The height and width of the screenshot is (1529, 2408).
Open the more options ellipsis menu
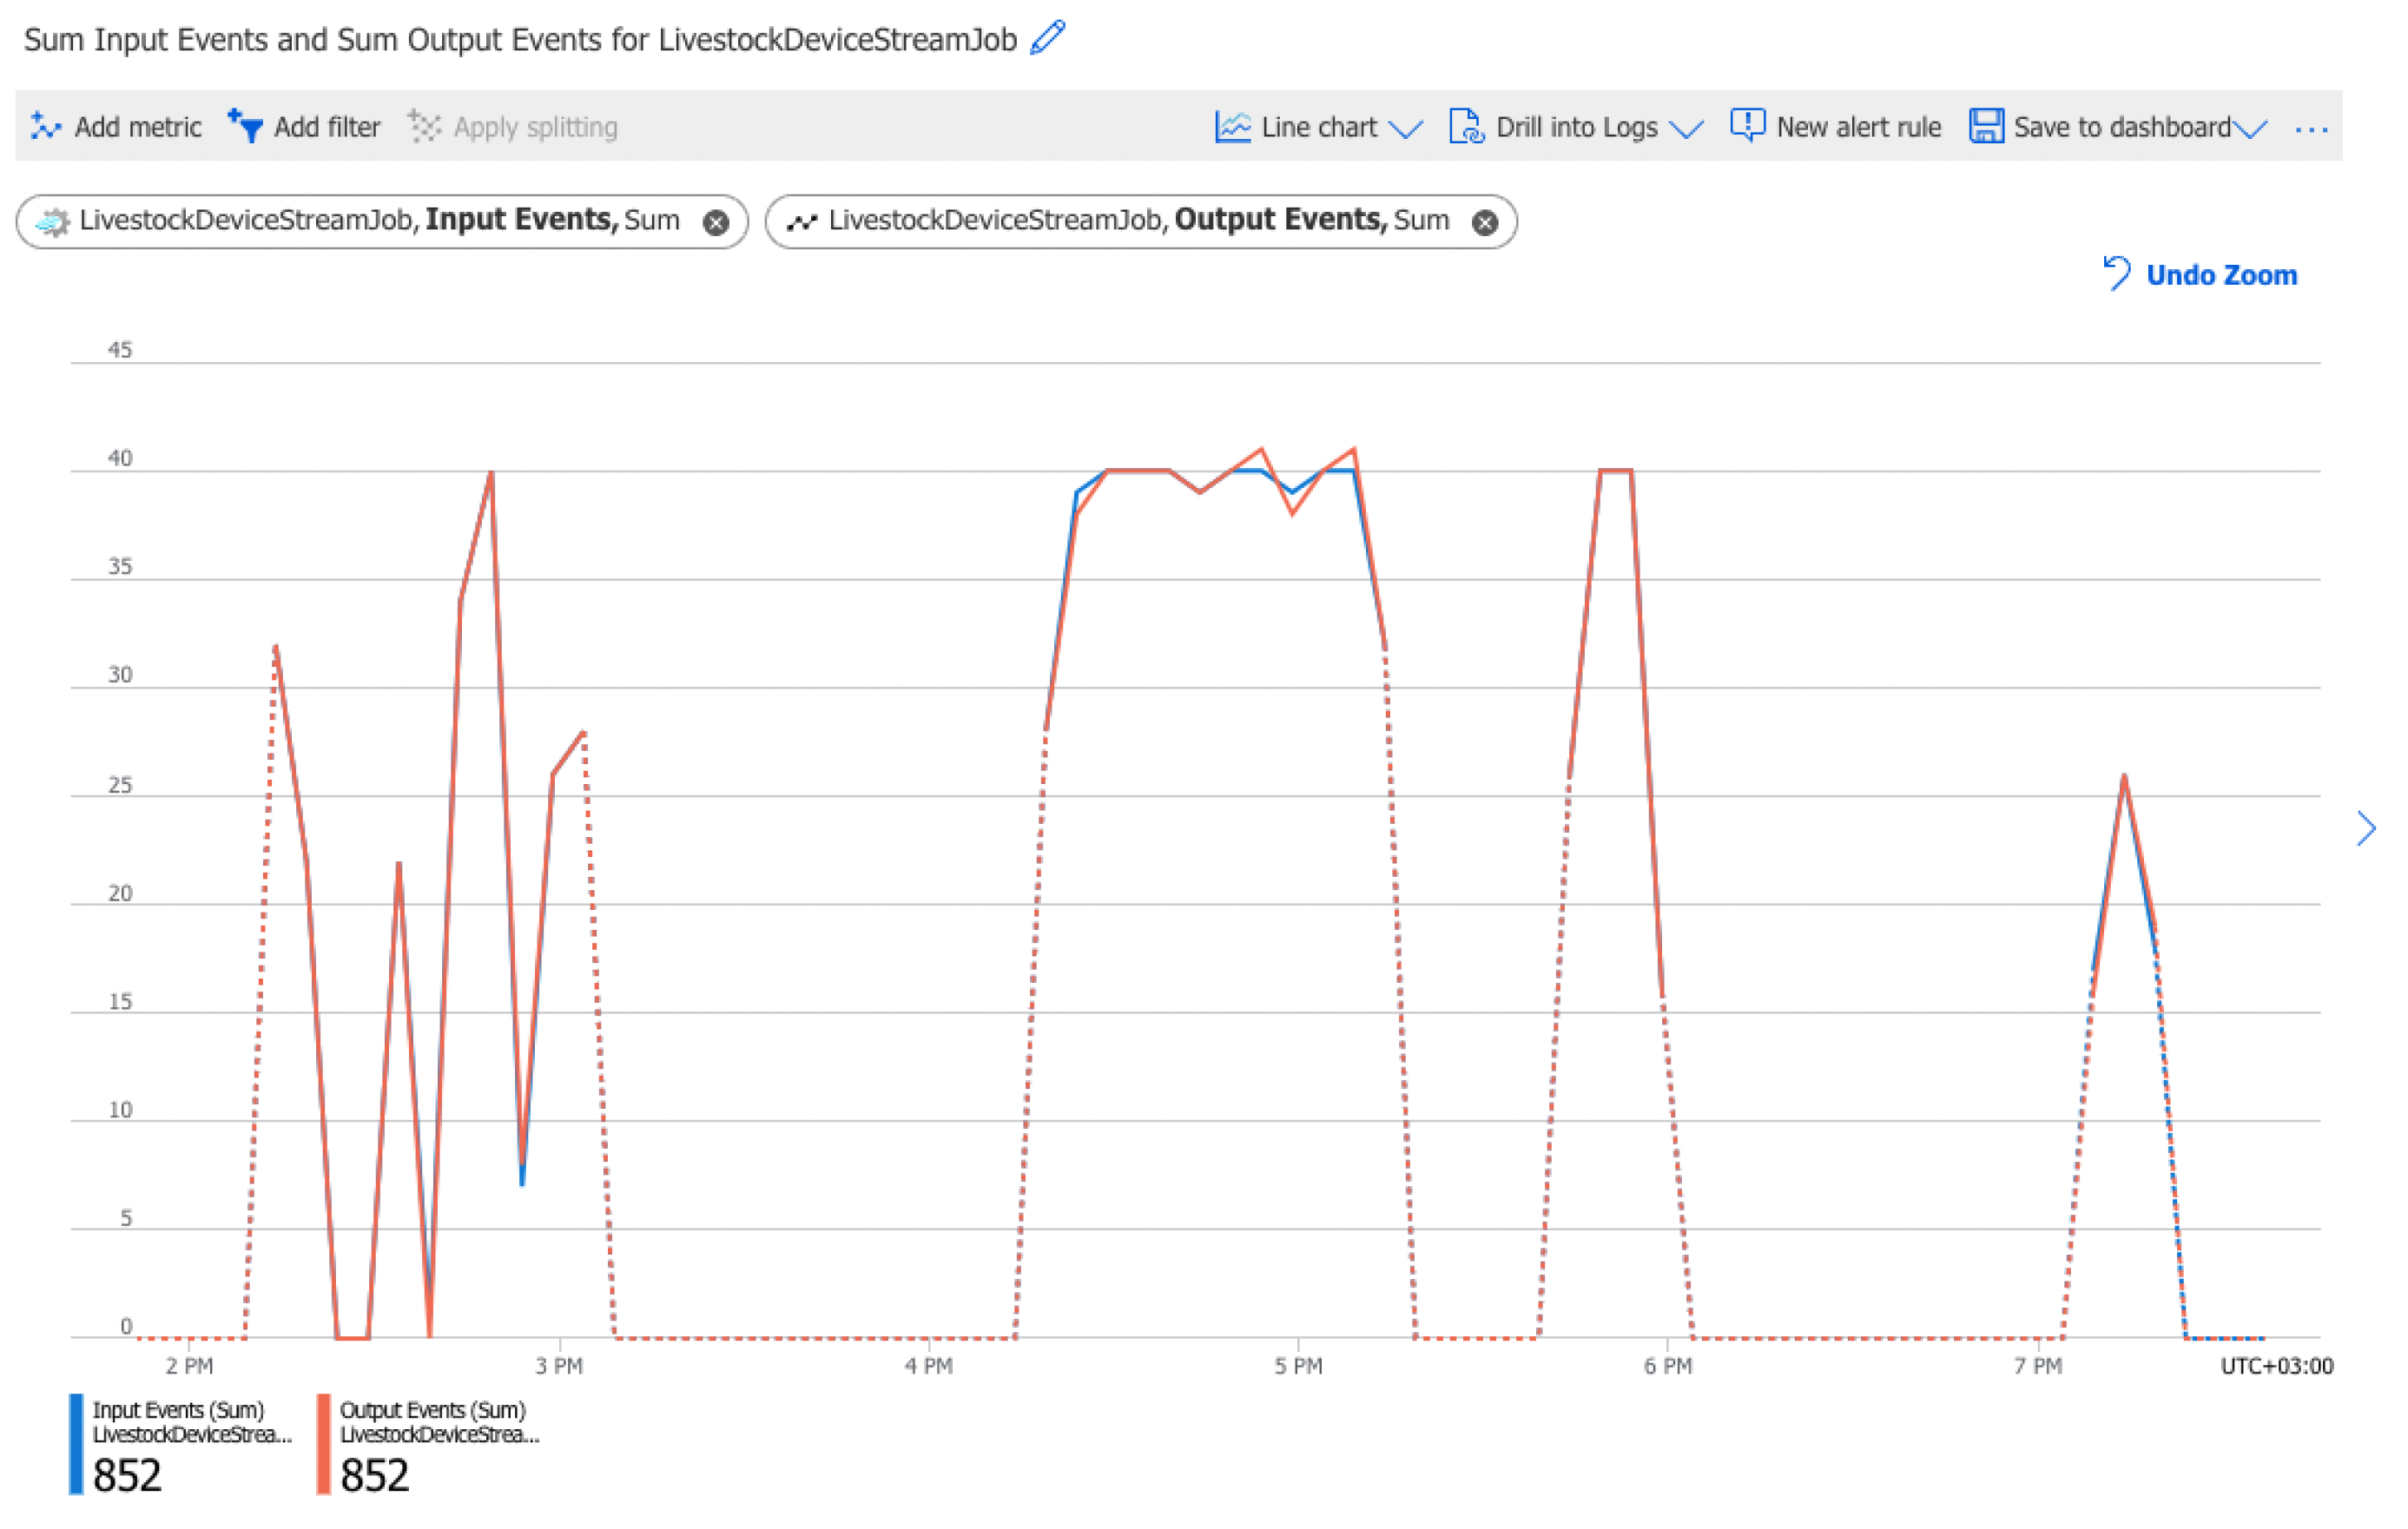tap(2311, 129)
